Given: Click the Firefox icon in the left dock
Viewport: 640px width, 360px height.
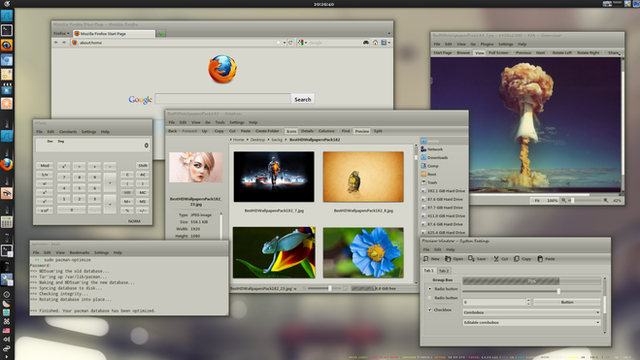Looking at the screenshot, I should pyautogui.click(x=7, y=164).
